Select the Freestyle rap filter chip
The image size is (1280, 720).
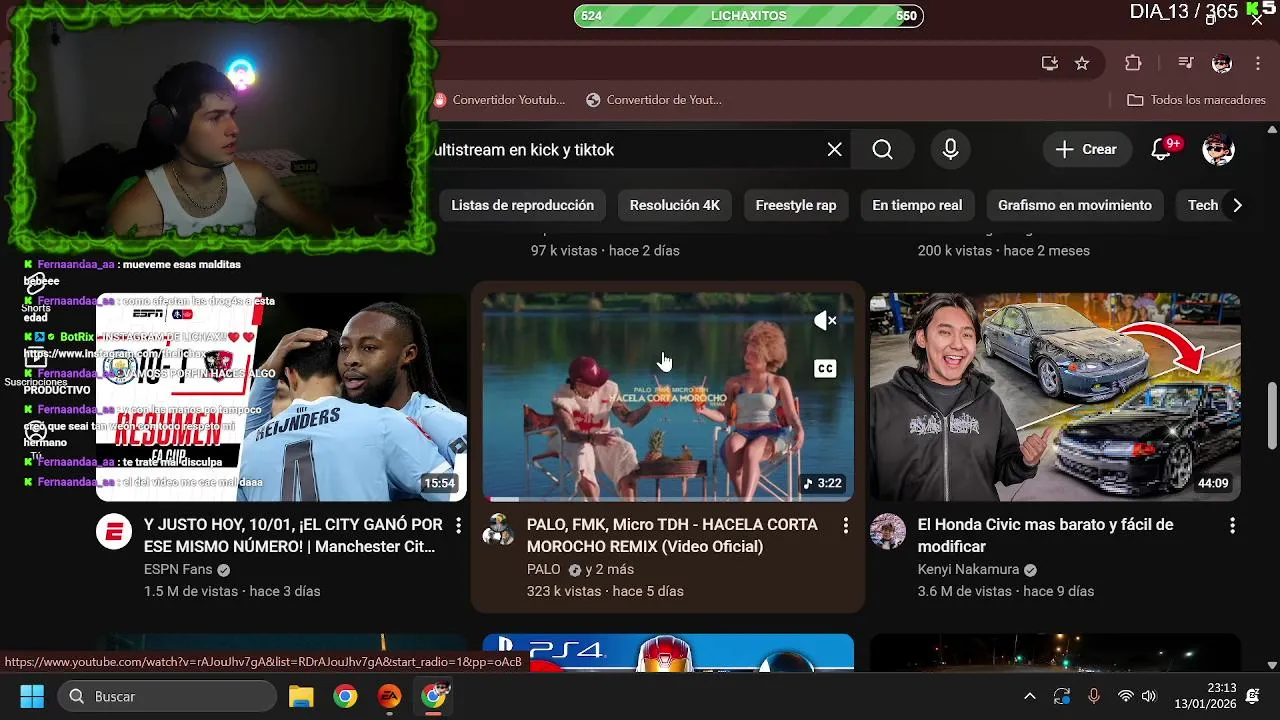pyautogui.click(x=796, y=205)
